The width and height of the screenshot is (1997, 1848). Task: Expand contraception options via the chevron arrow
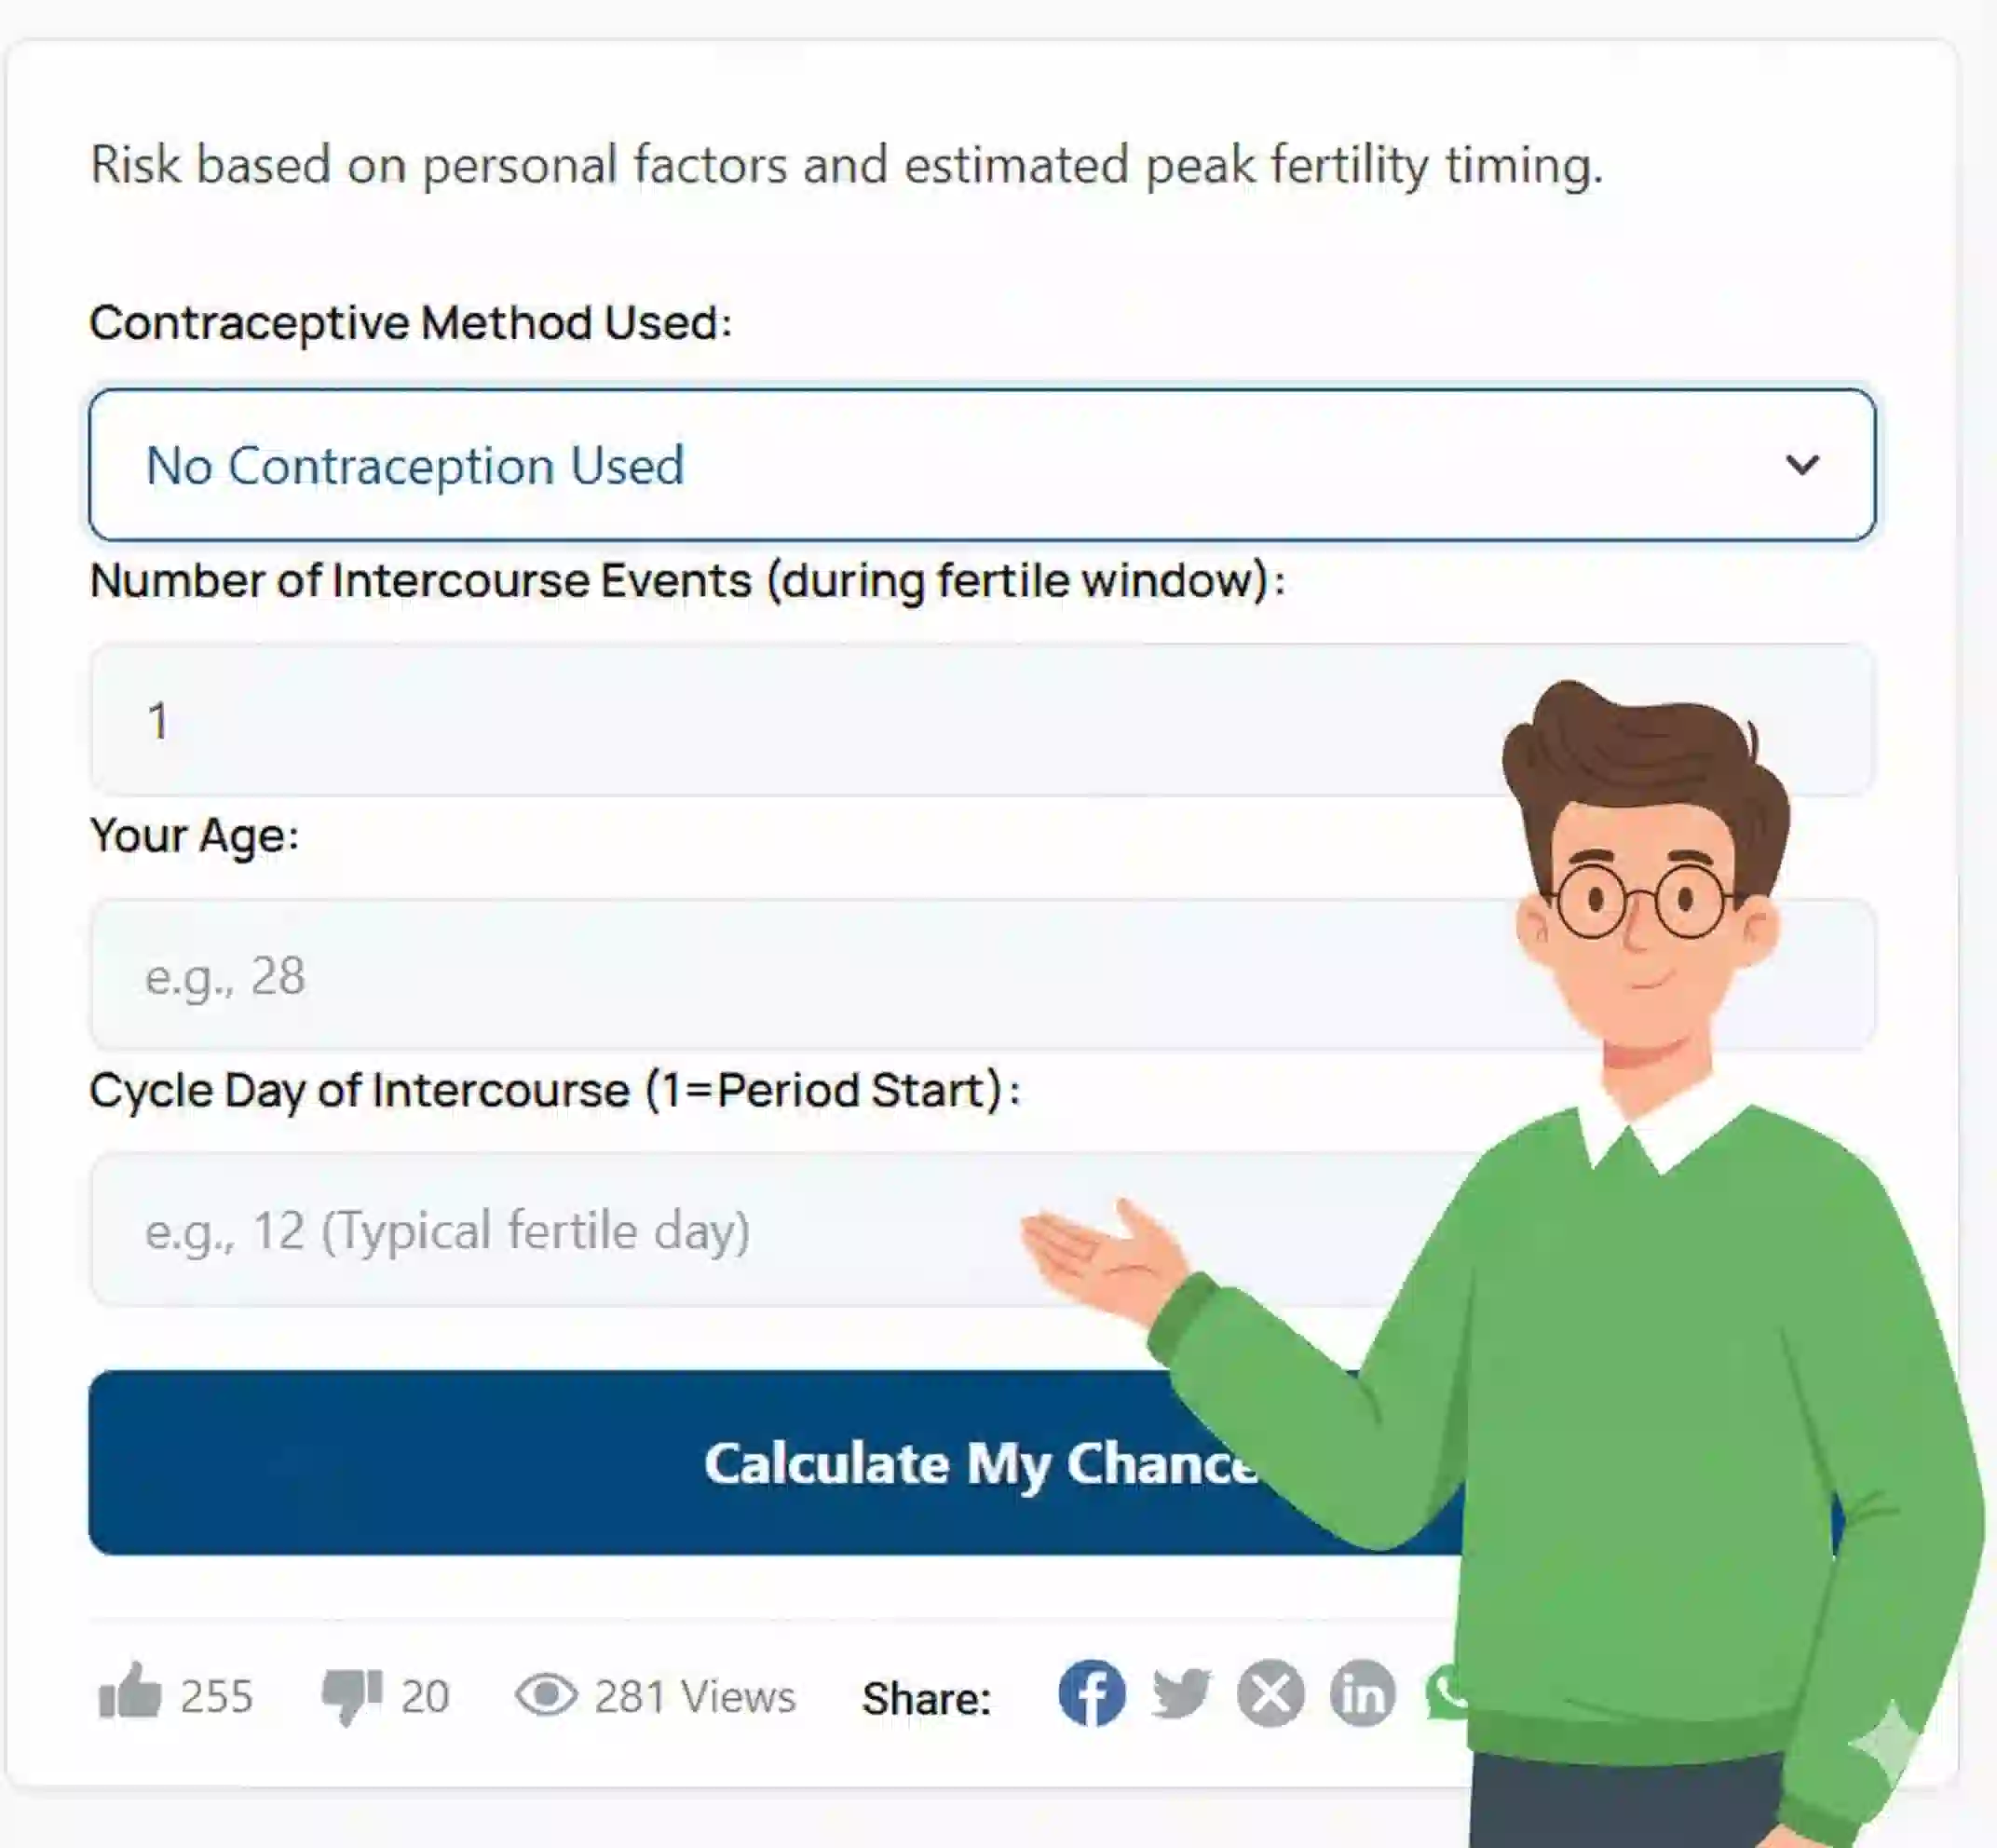point(1802,465)
